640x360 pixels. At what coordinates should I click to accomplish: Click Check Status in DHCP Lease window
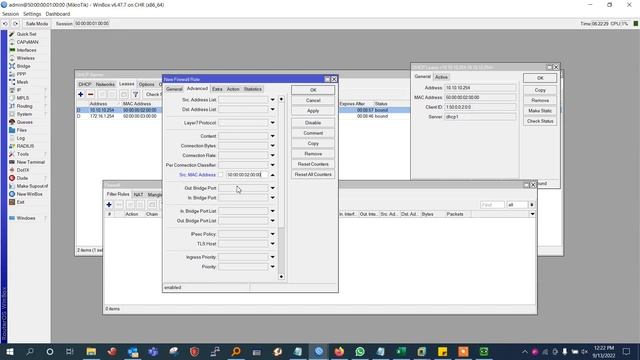pos(540,121)
